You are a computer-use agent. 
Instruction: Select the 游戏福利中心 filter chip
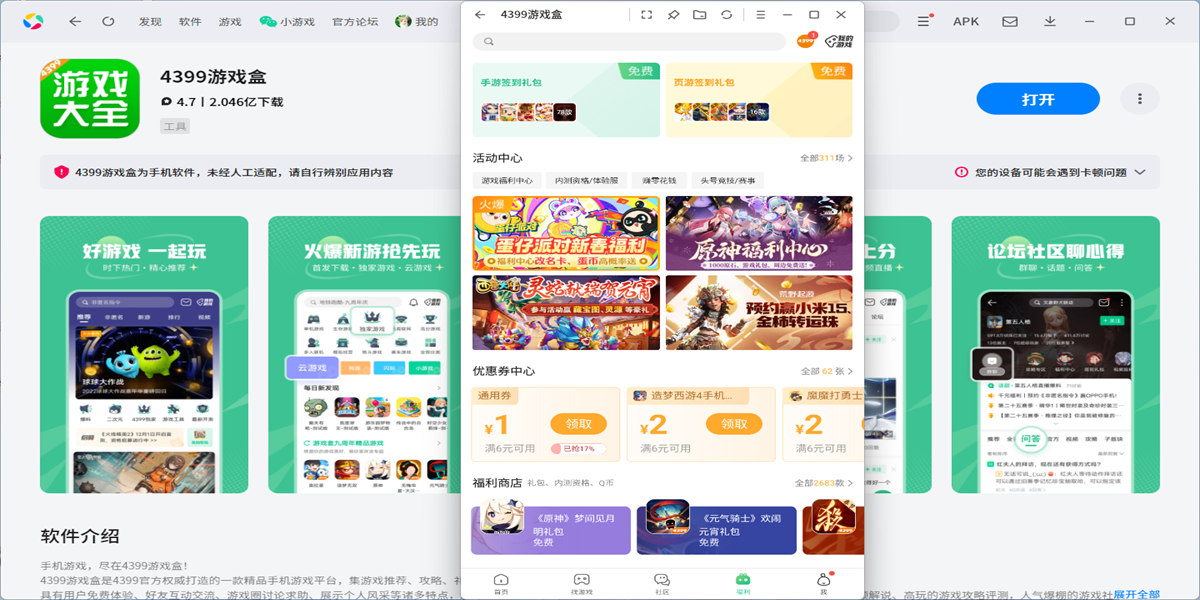(x=507, y=181)
